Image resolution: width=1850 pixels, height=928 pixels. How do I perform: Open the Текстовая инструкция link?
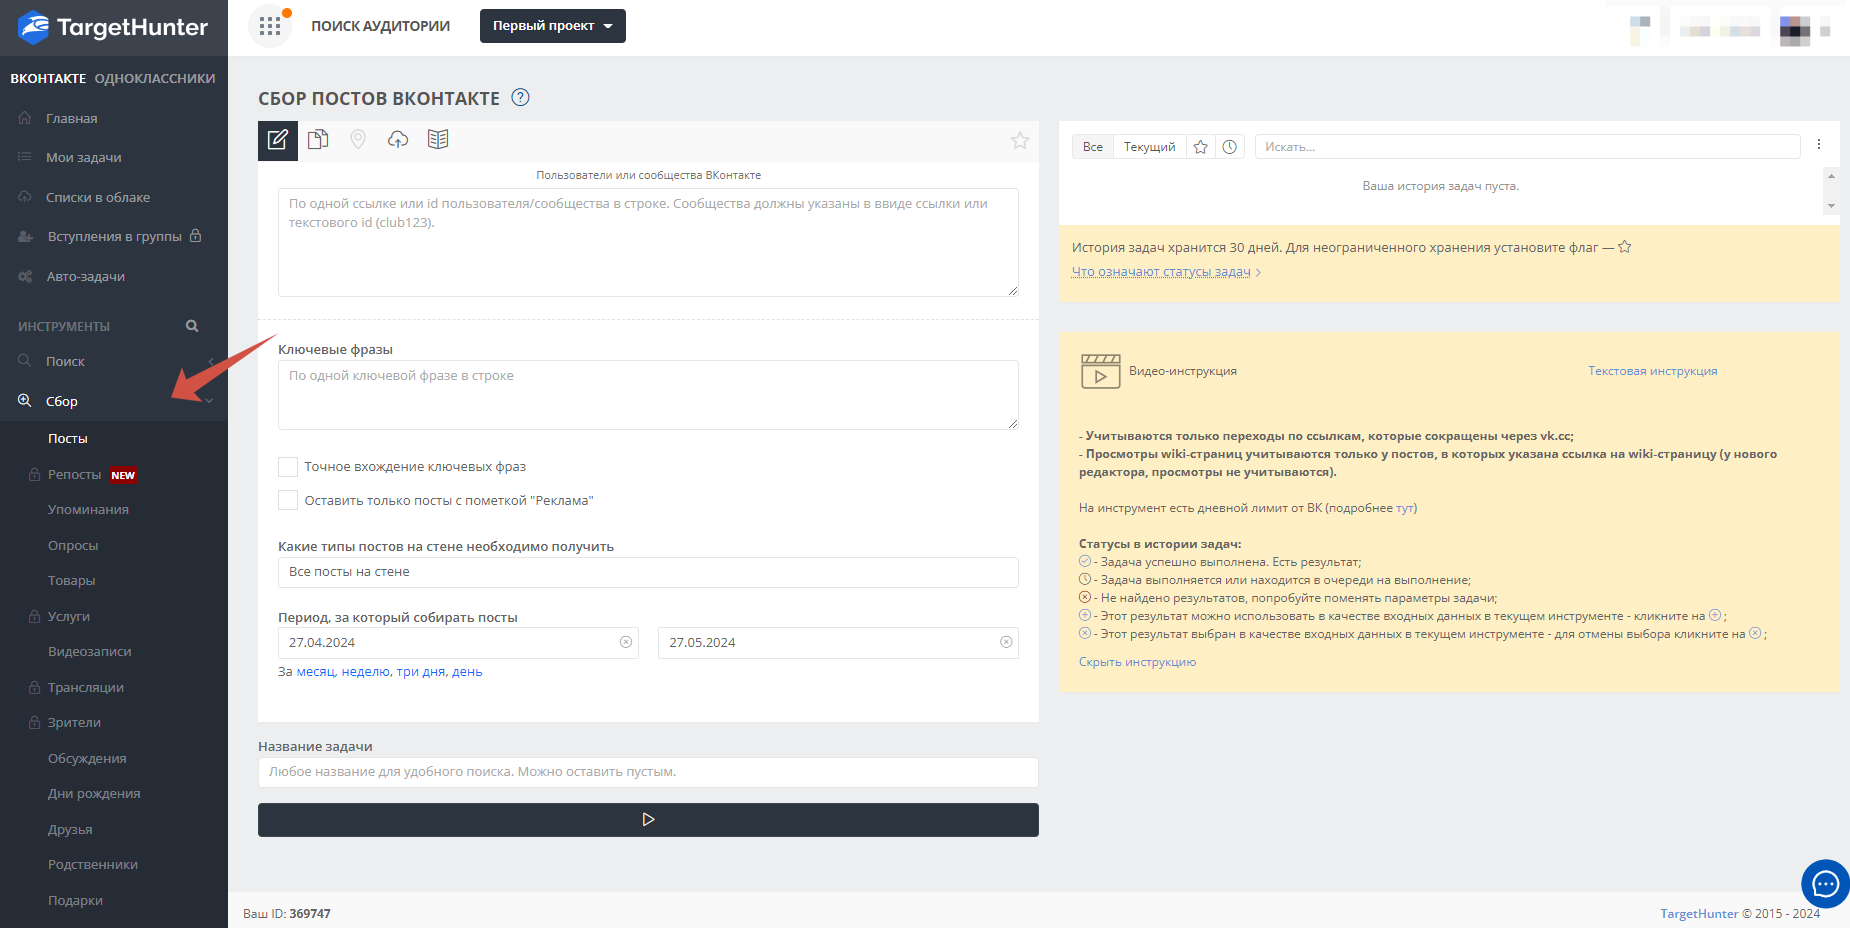[x=1652, y=371]
